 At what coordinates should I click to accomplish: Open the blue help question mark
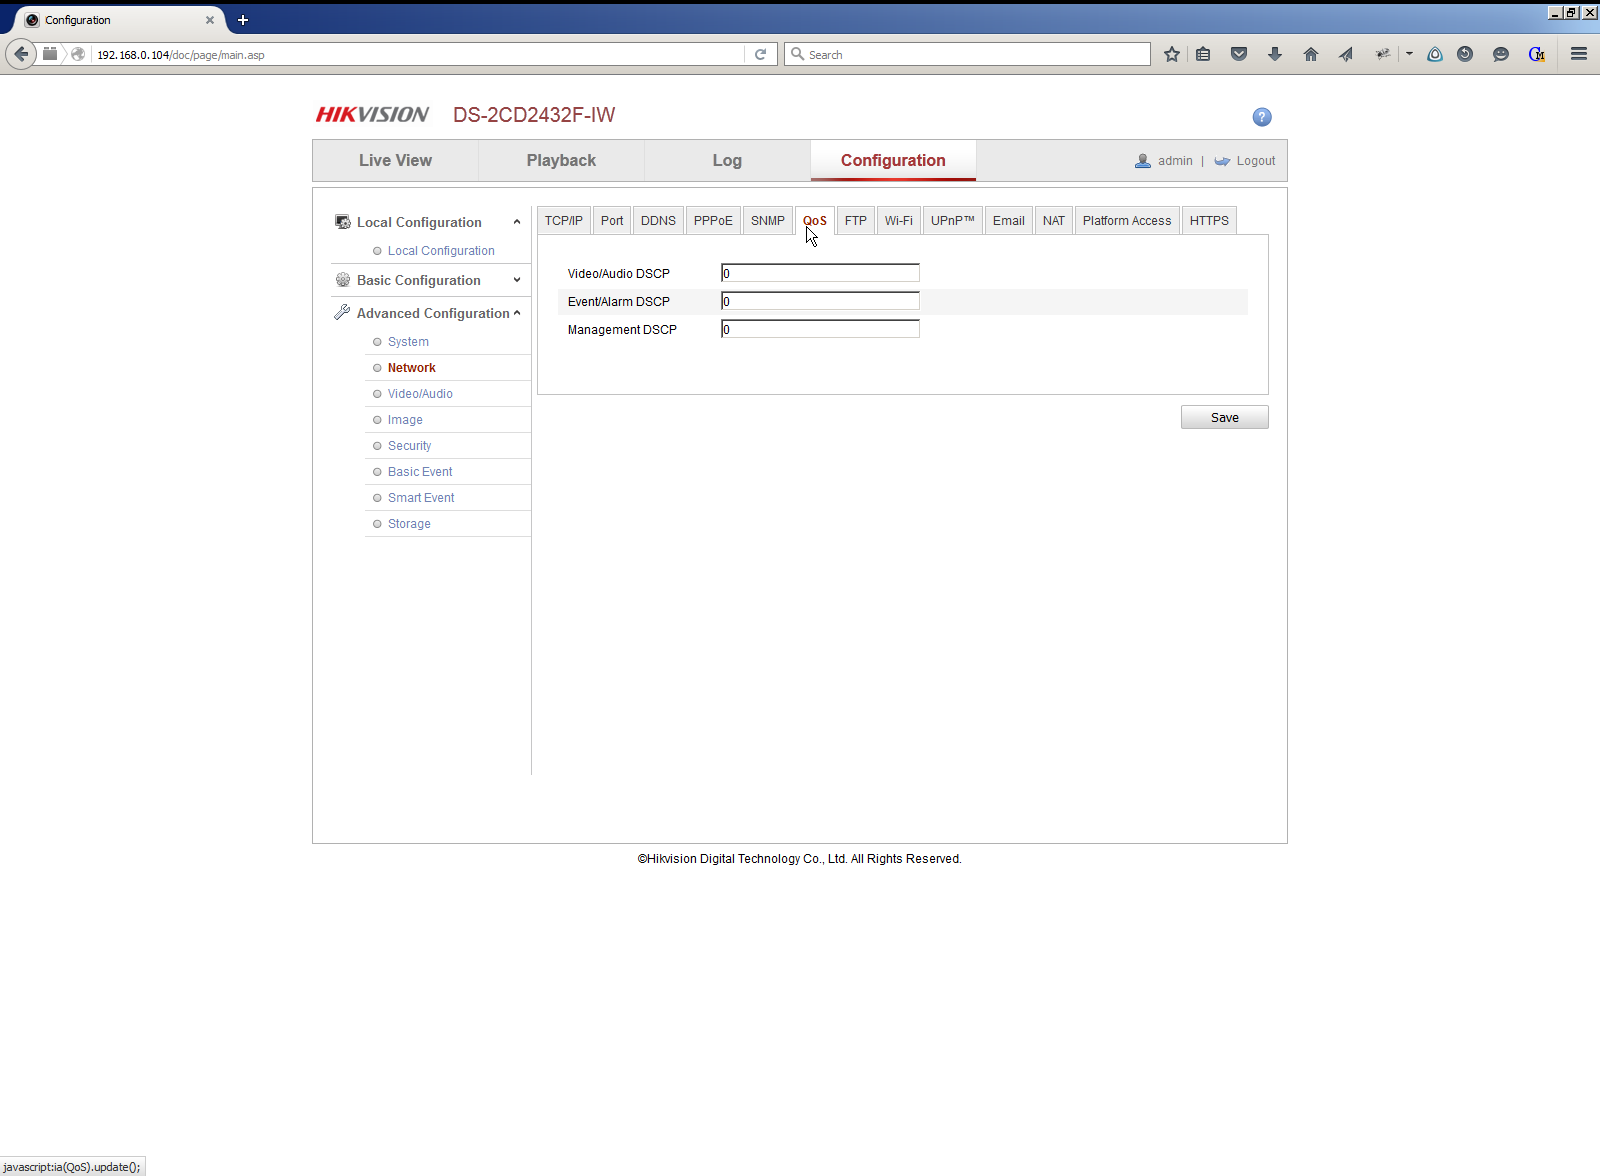coord(1262,117)
